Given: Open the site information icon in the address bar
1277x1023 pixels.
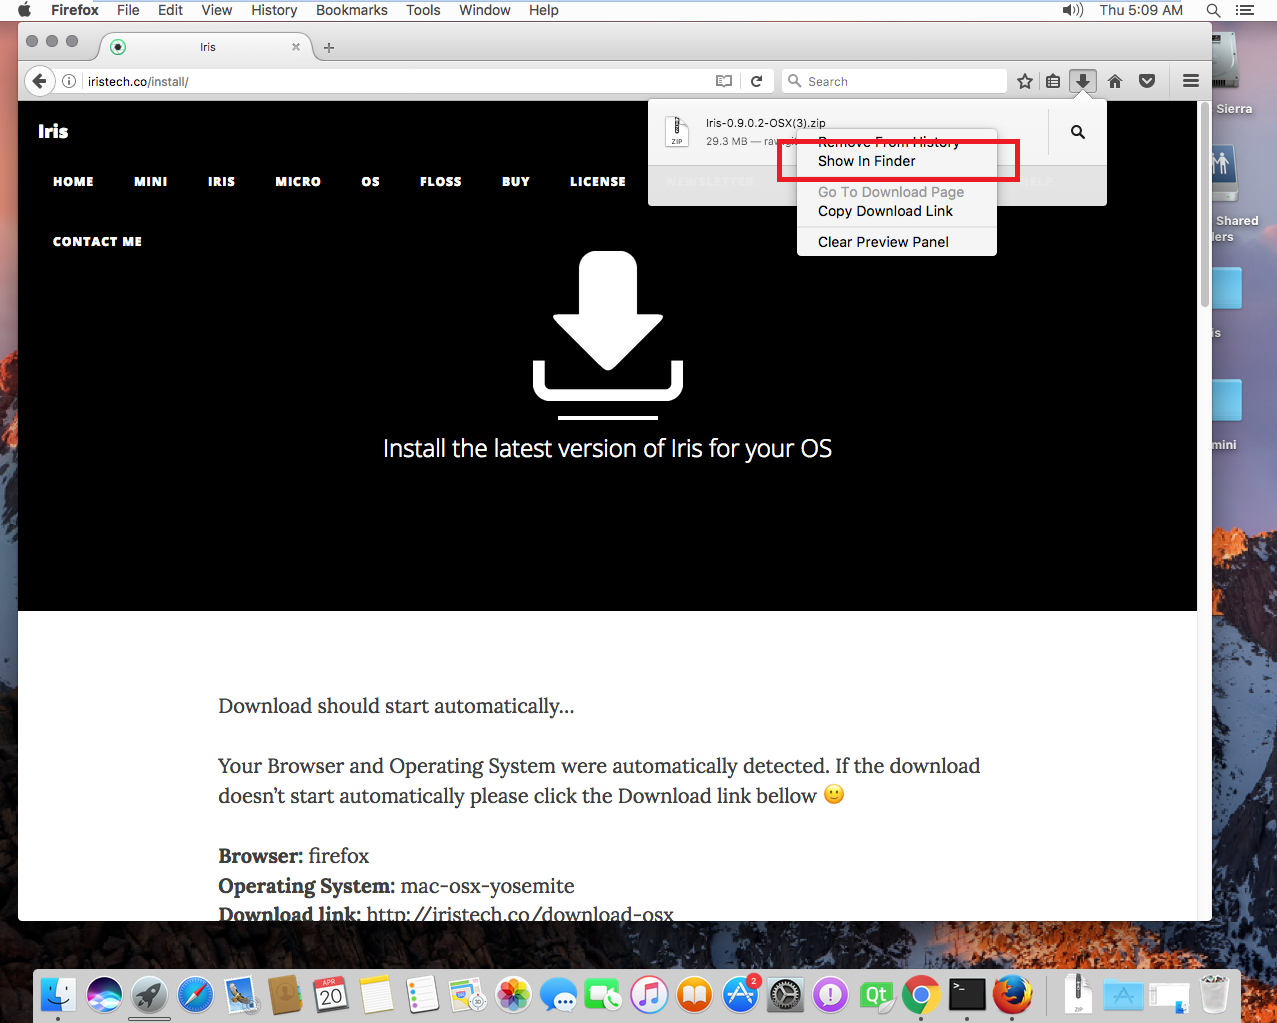Looking at the screenshot, I should (x=69, y=81).
